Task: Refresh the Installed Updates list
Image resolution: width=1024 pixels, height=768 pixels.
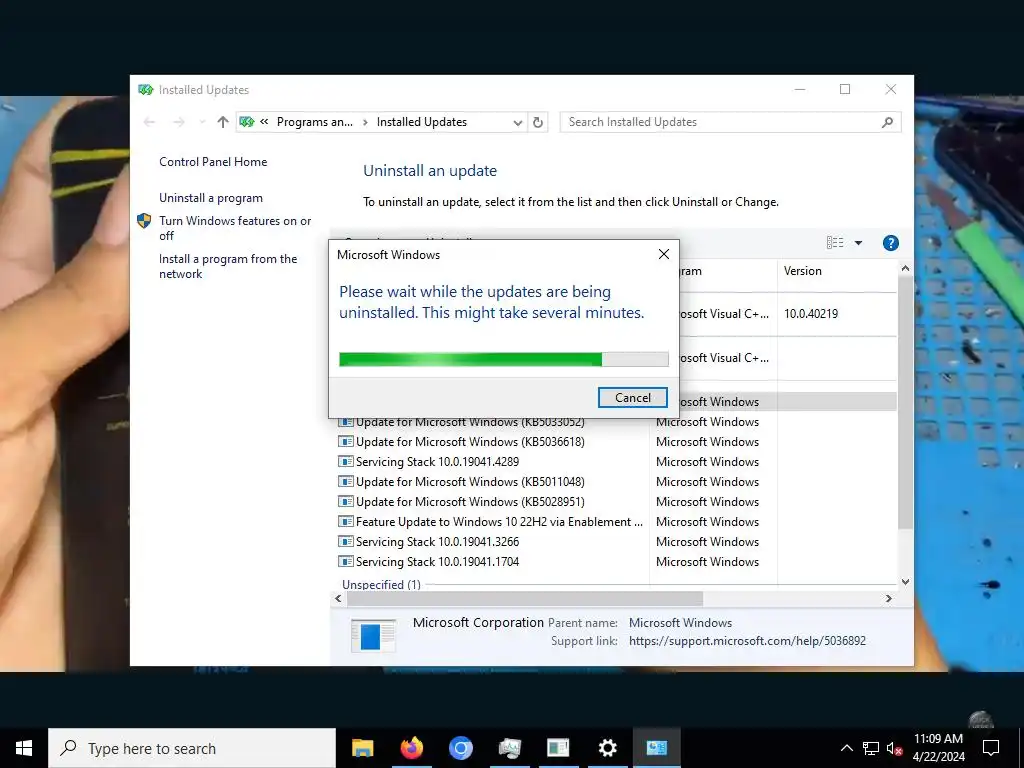Action: click(x=537, y=122)
